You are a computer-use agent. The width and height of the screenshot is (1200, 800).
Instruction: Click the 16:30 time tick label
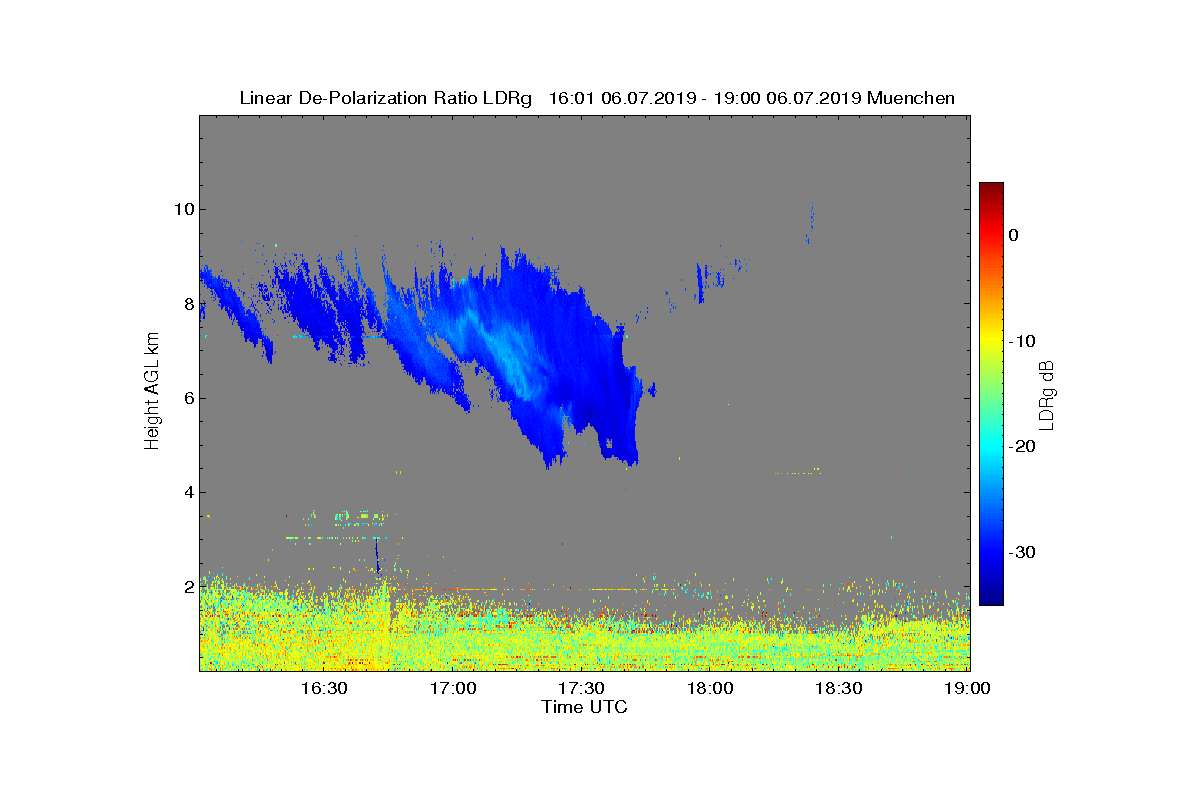tap(324, 688)
